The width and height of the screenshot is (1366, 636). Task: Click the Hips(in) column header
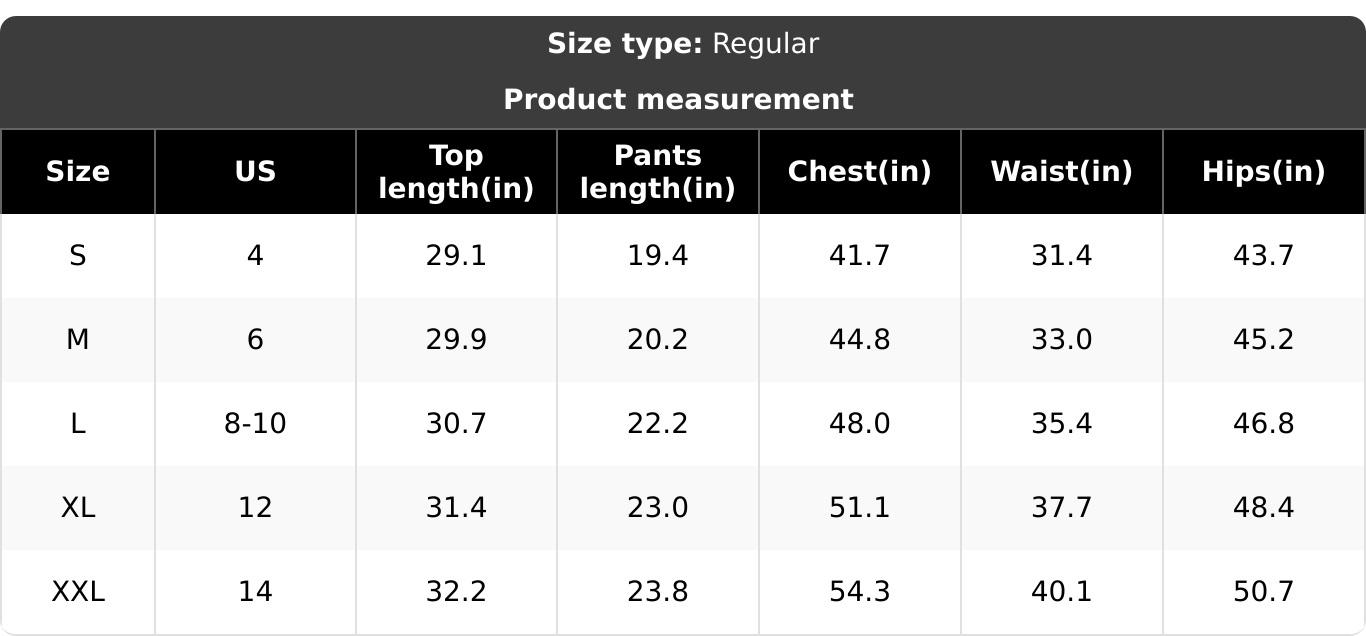pos(1264,172)
